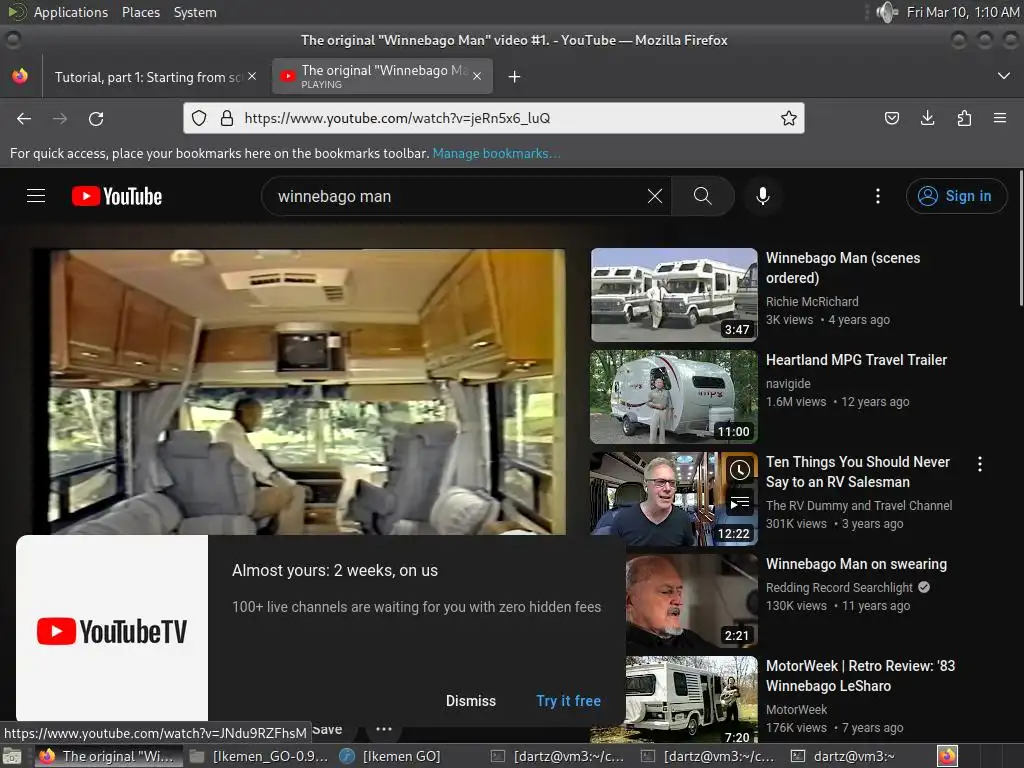This screenshot has height=768, width=1024.
Task: Open the System menu
Action: (195, 12)
